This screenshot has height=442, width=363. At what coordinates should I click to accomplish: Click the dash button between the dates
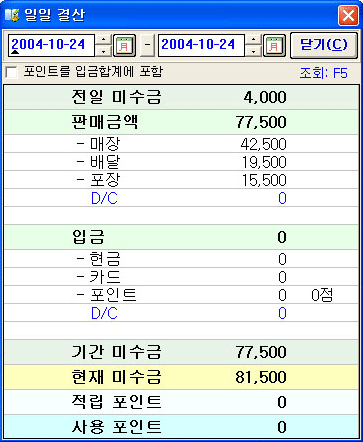point(147,45)
